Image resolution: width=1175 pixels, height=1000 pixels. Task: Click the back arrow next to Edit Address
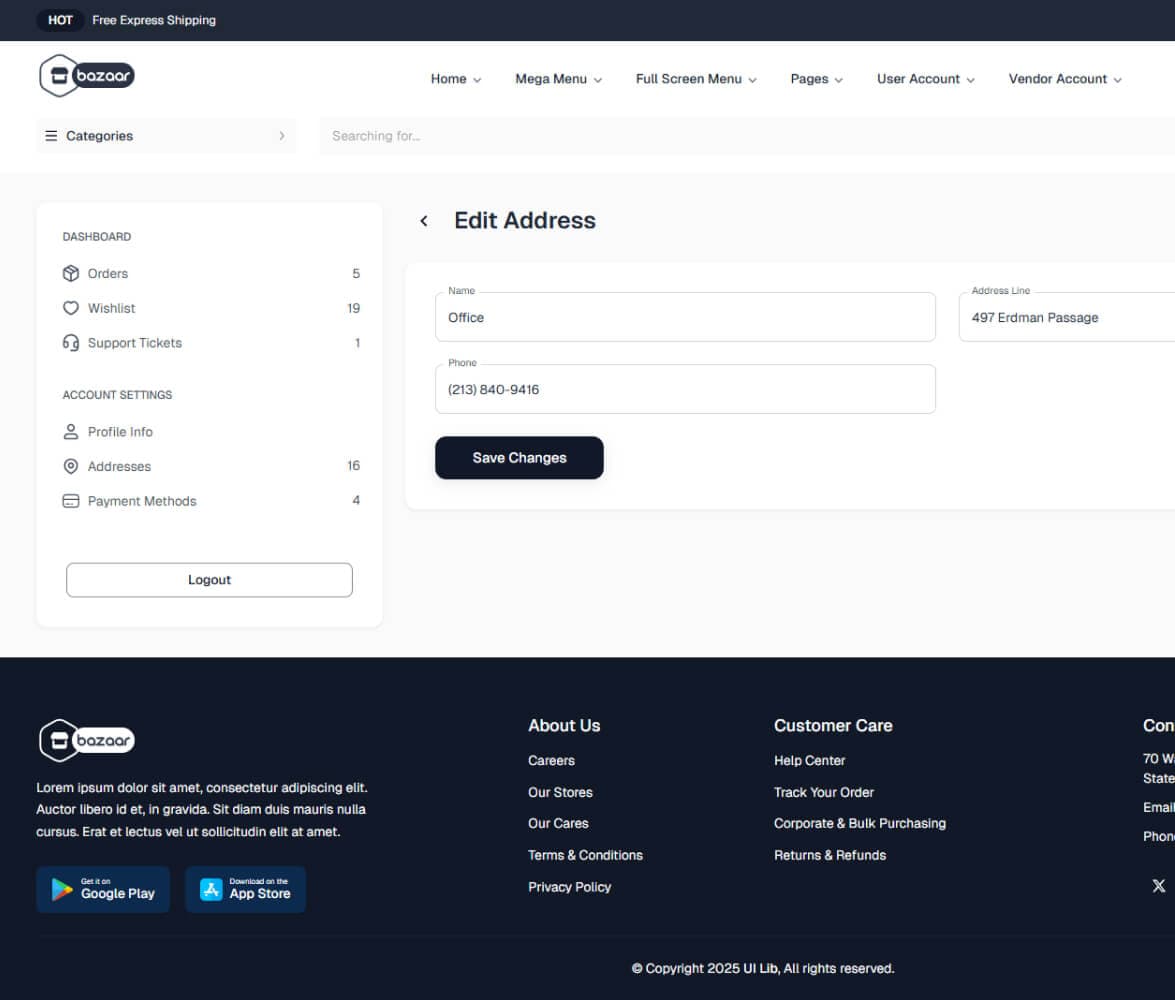click(x=424, y=220)
